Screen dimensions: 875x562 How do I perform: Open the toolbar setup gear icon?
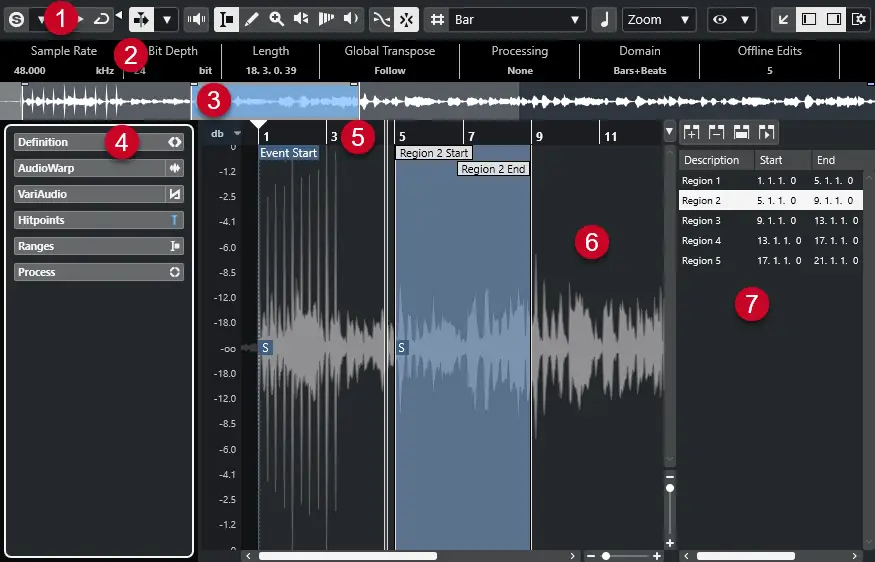click(x=859, y=20)
